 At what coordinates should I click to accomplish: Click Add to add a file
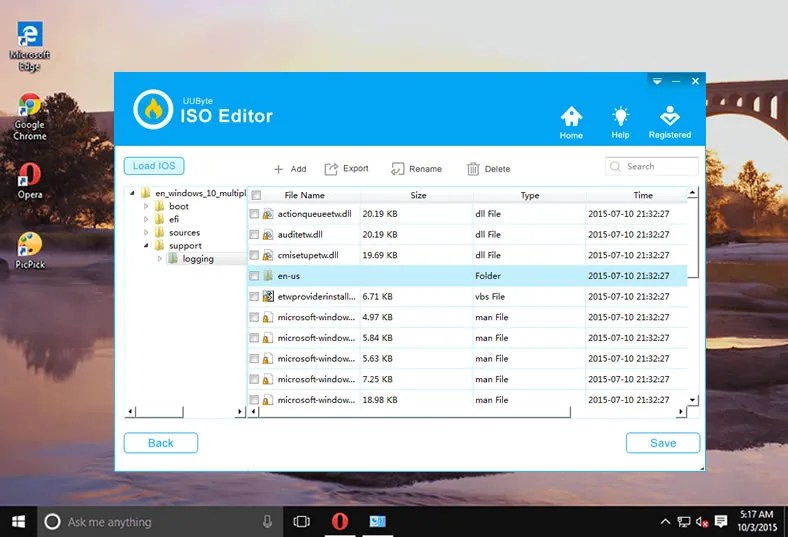coord(290,169)
